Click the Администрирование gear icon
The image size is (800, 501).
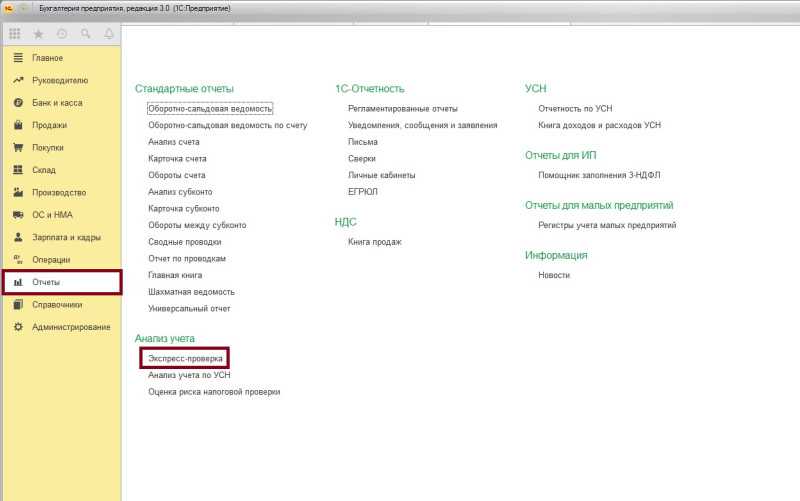(x=18, y=327)
